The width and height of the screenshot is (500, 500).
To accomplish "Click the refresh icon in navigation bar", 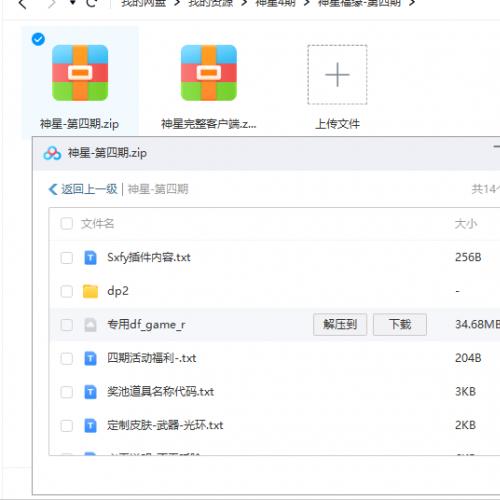I will [x=91, y=3].
